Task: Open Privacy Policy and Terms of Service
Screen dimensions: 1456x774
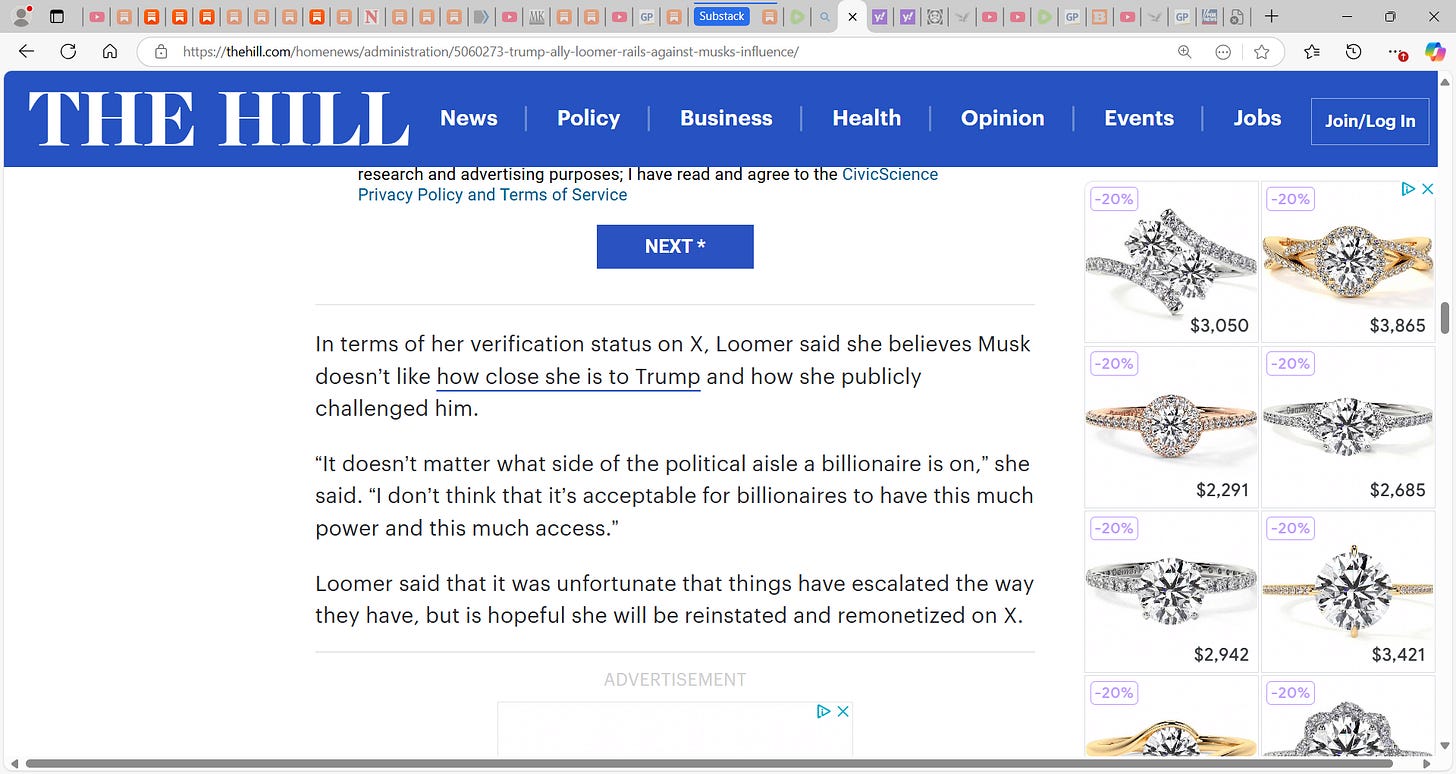Action: pos(492,195)
